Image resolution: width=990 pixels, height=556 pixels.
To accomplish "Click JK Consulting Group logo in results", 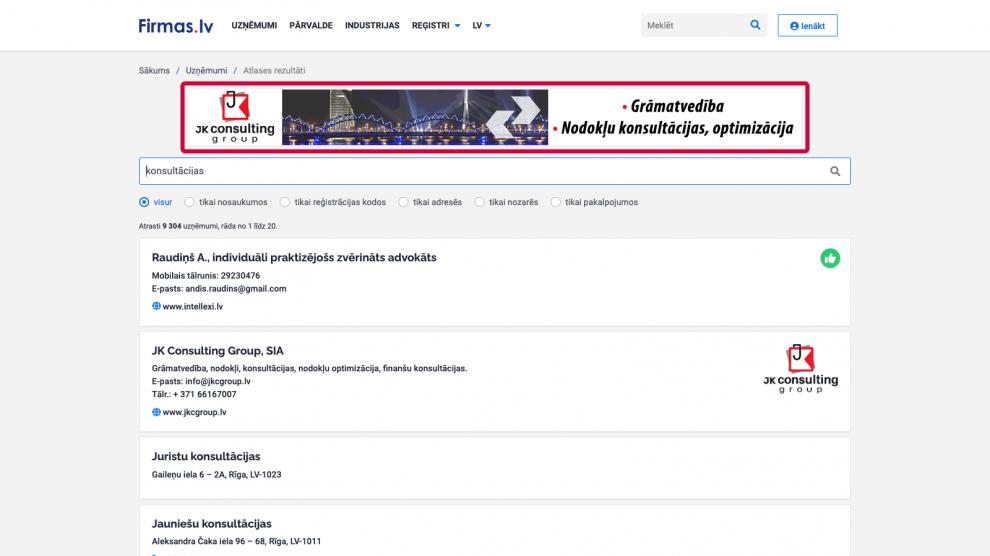I will (800, 369).
